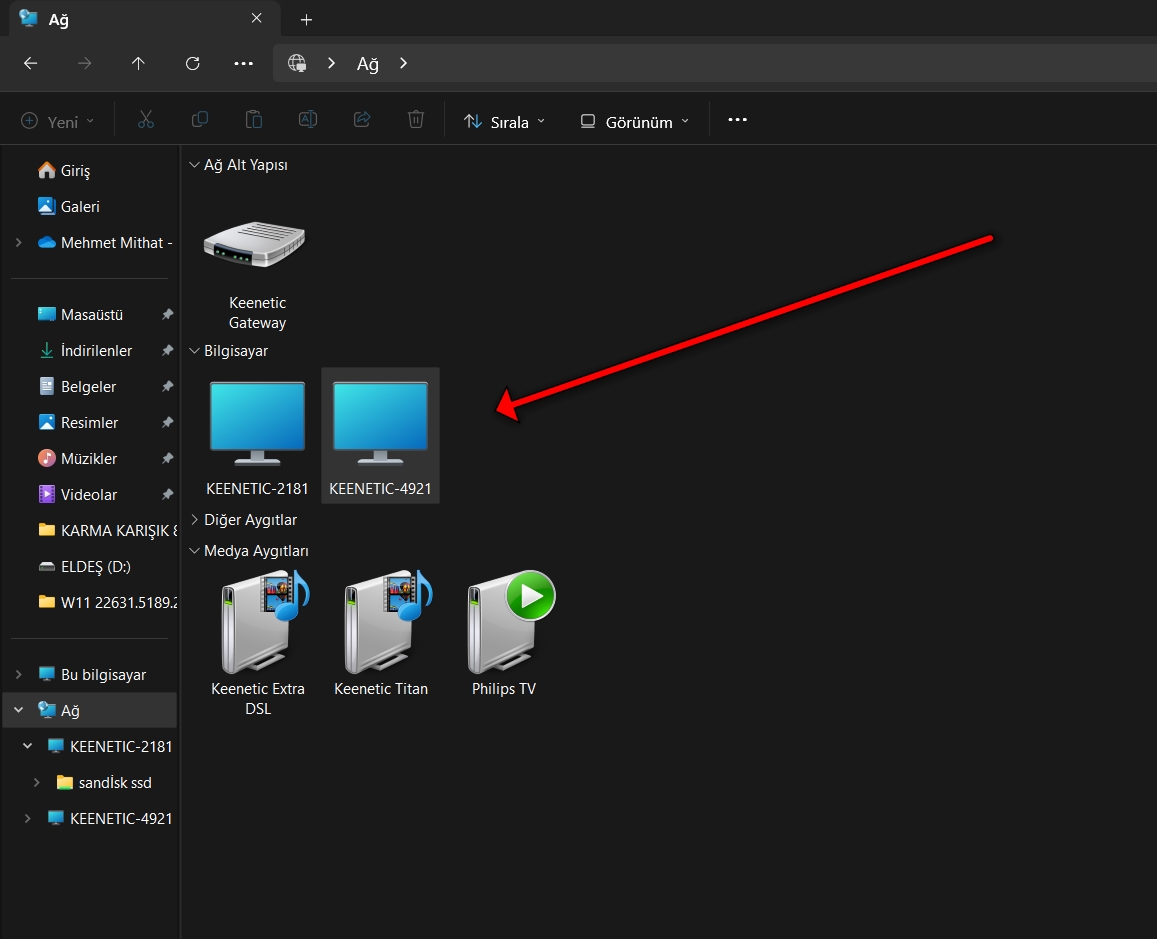Open Belgeler in quick access
This screenshot has width=1157, height=939.
click(x=77, y=387)
